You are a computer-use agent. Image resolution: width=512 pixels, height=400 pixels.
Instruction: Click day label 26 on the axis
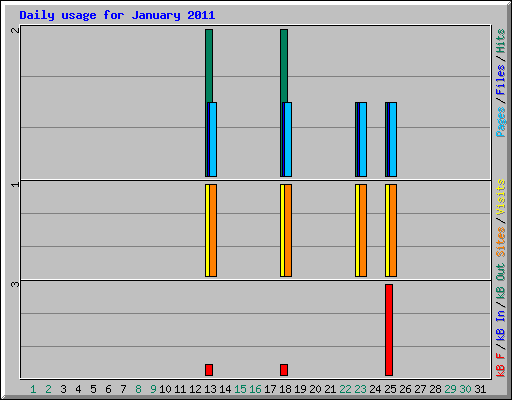pyautogui.click(x=405, y=389)
